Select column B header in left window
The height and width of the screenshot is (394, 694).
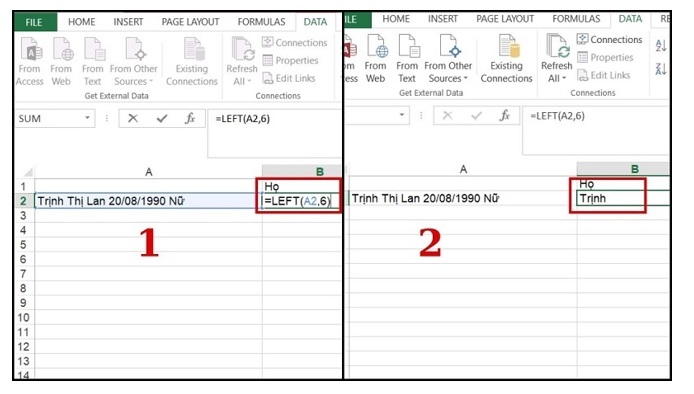point(301,172)
